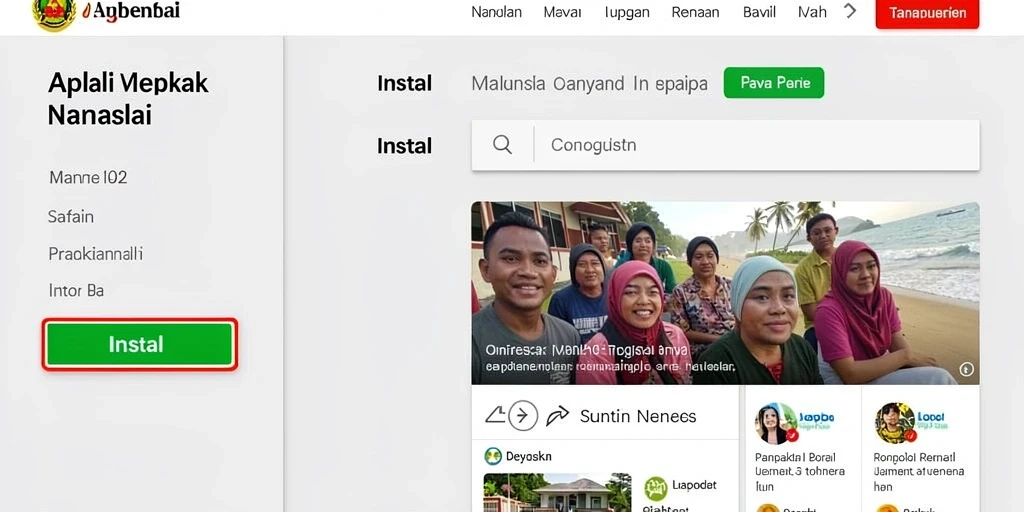Screen dimensions: 1024x512
Task: Open the Renaan menu item
Action: pyautogui.click(x=696, y=12)
